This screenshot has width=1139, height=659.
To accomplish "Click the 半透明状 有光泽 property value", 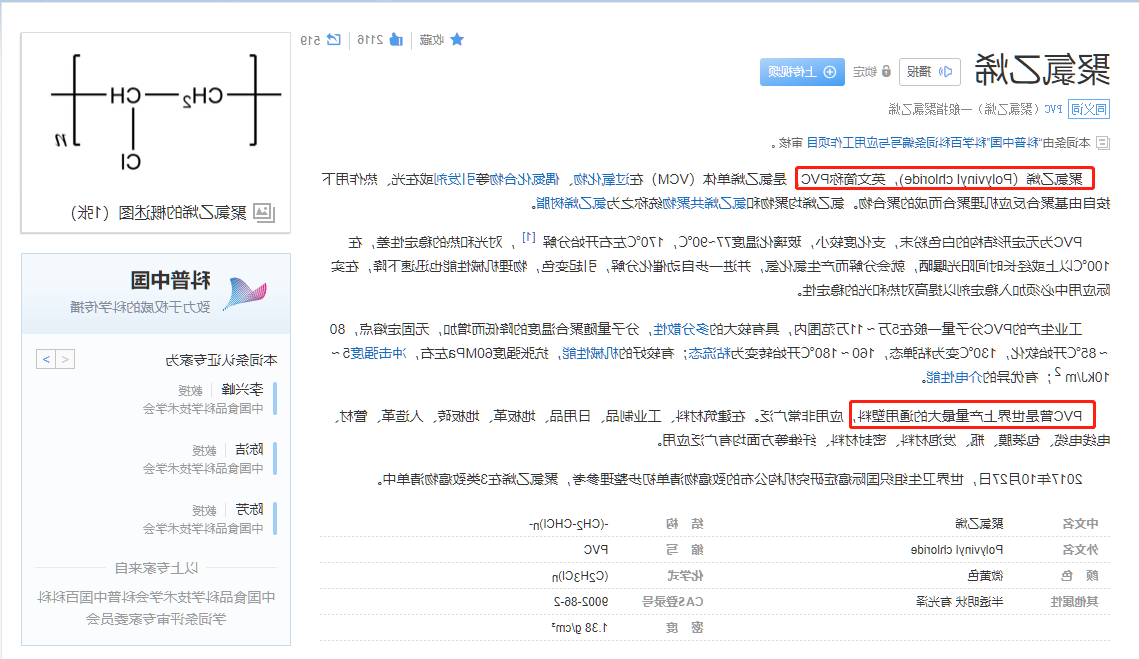I will pyautogui.click(x=960, y=601).
